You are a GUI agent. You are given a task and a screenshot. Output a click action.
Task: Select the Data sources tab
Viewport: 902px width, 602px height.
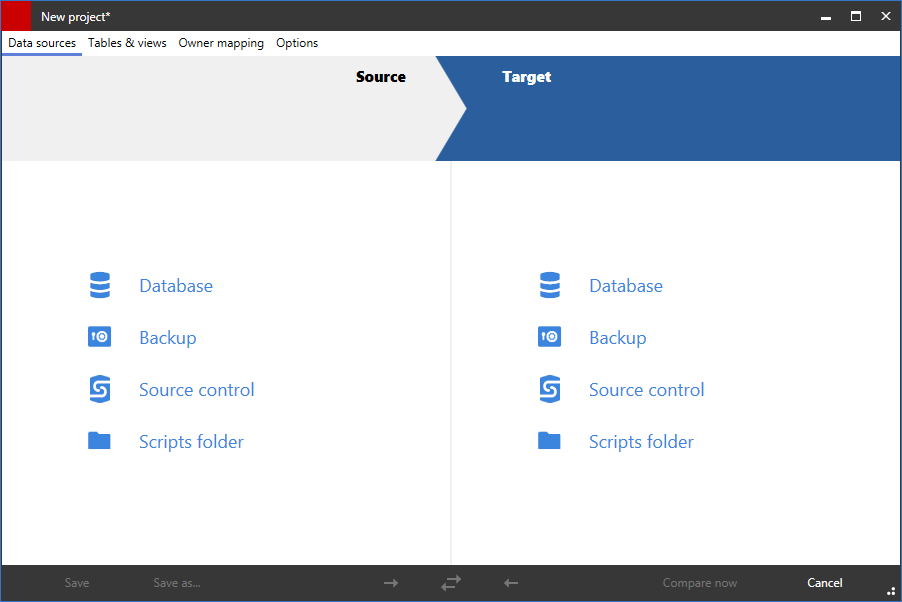[41, 43]
